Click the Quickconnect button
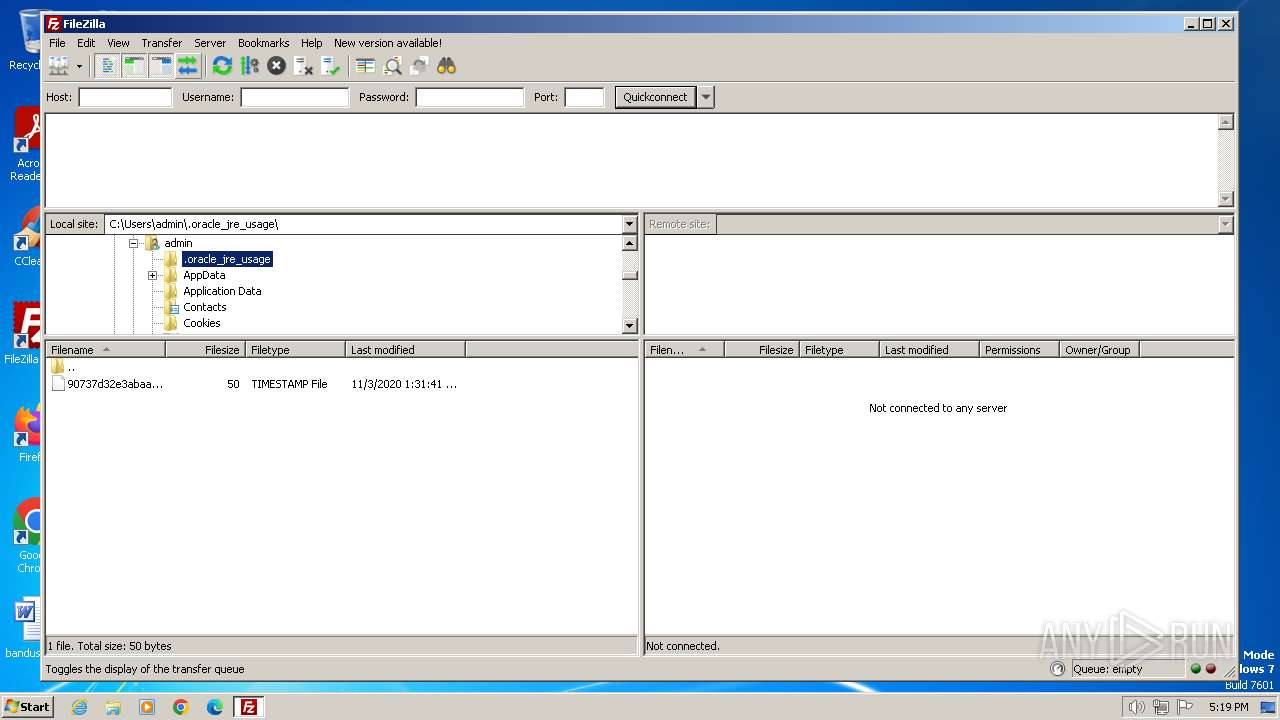 pos(655,97)
